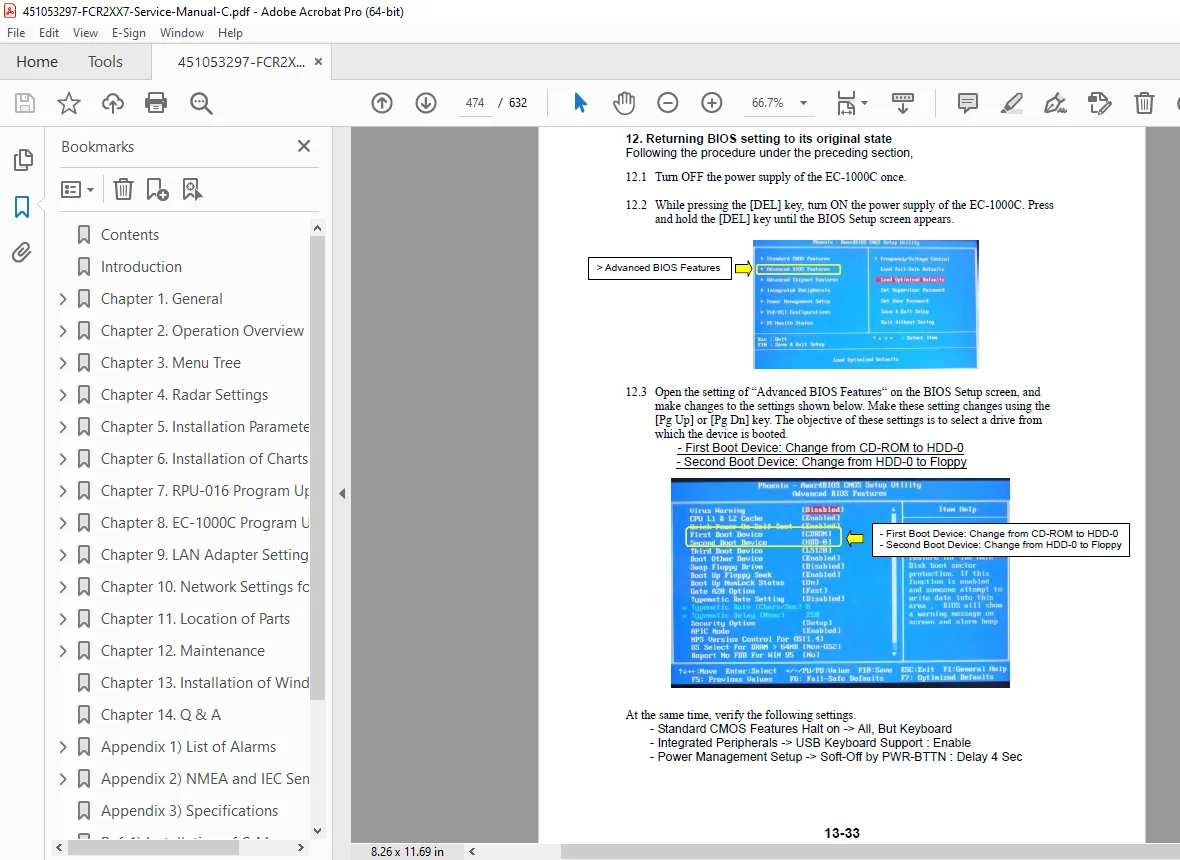Image resolution: width=1180 pixels, height=860 pixels.
Task: Select the highlight text pen
Action: point(1011,103)
